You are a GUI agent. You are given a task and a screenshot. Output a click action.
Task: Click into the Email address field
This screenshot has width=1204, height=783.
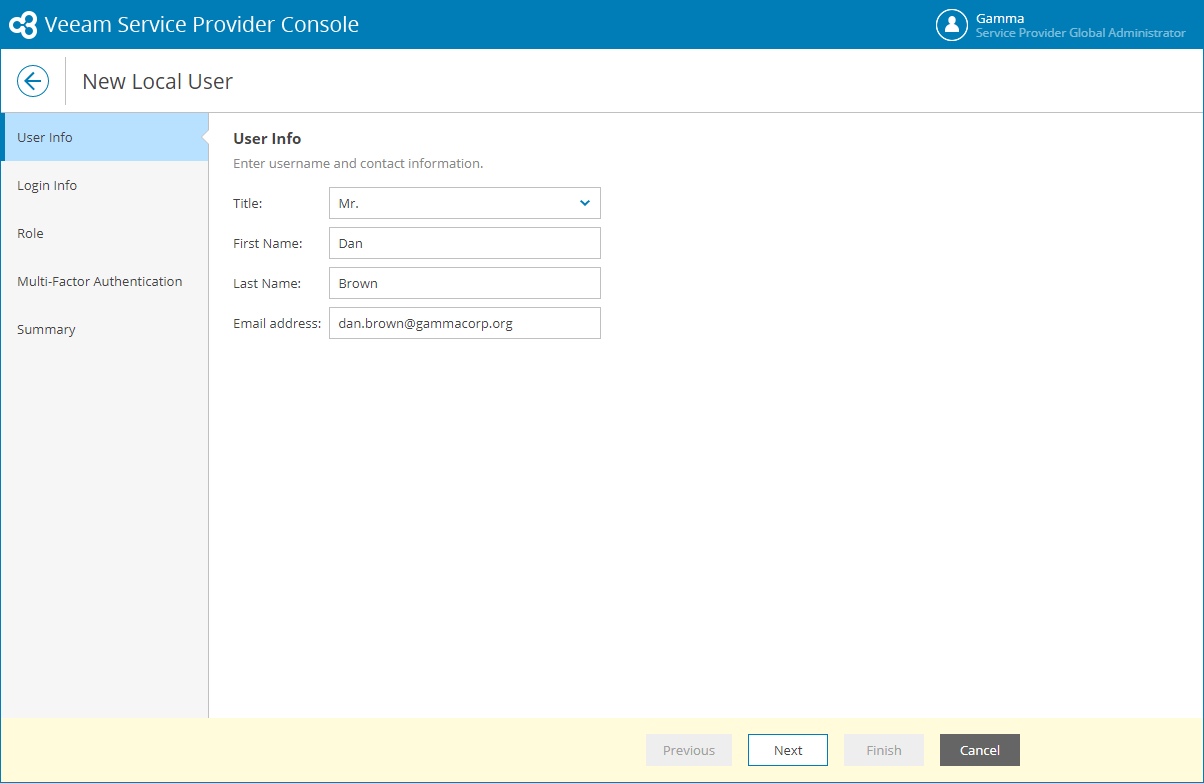point(465,323)
